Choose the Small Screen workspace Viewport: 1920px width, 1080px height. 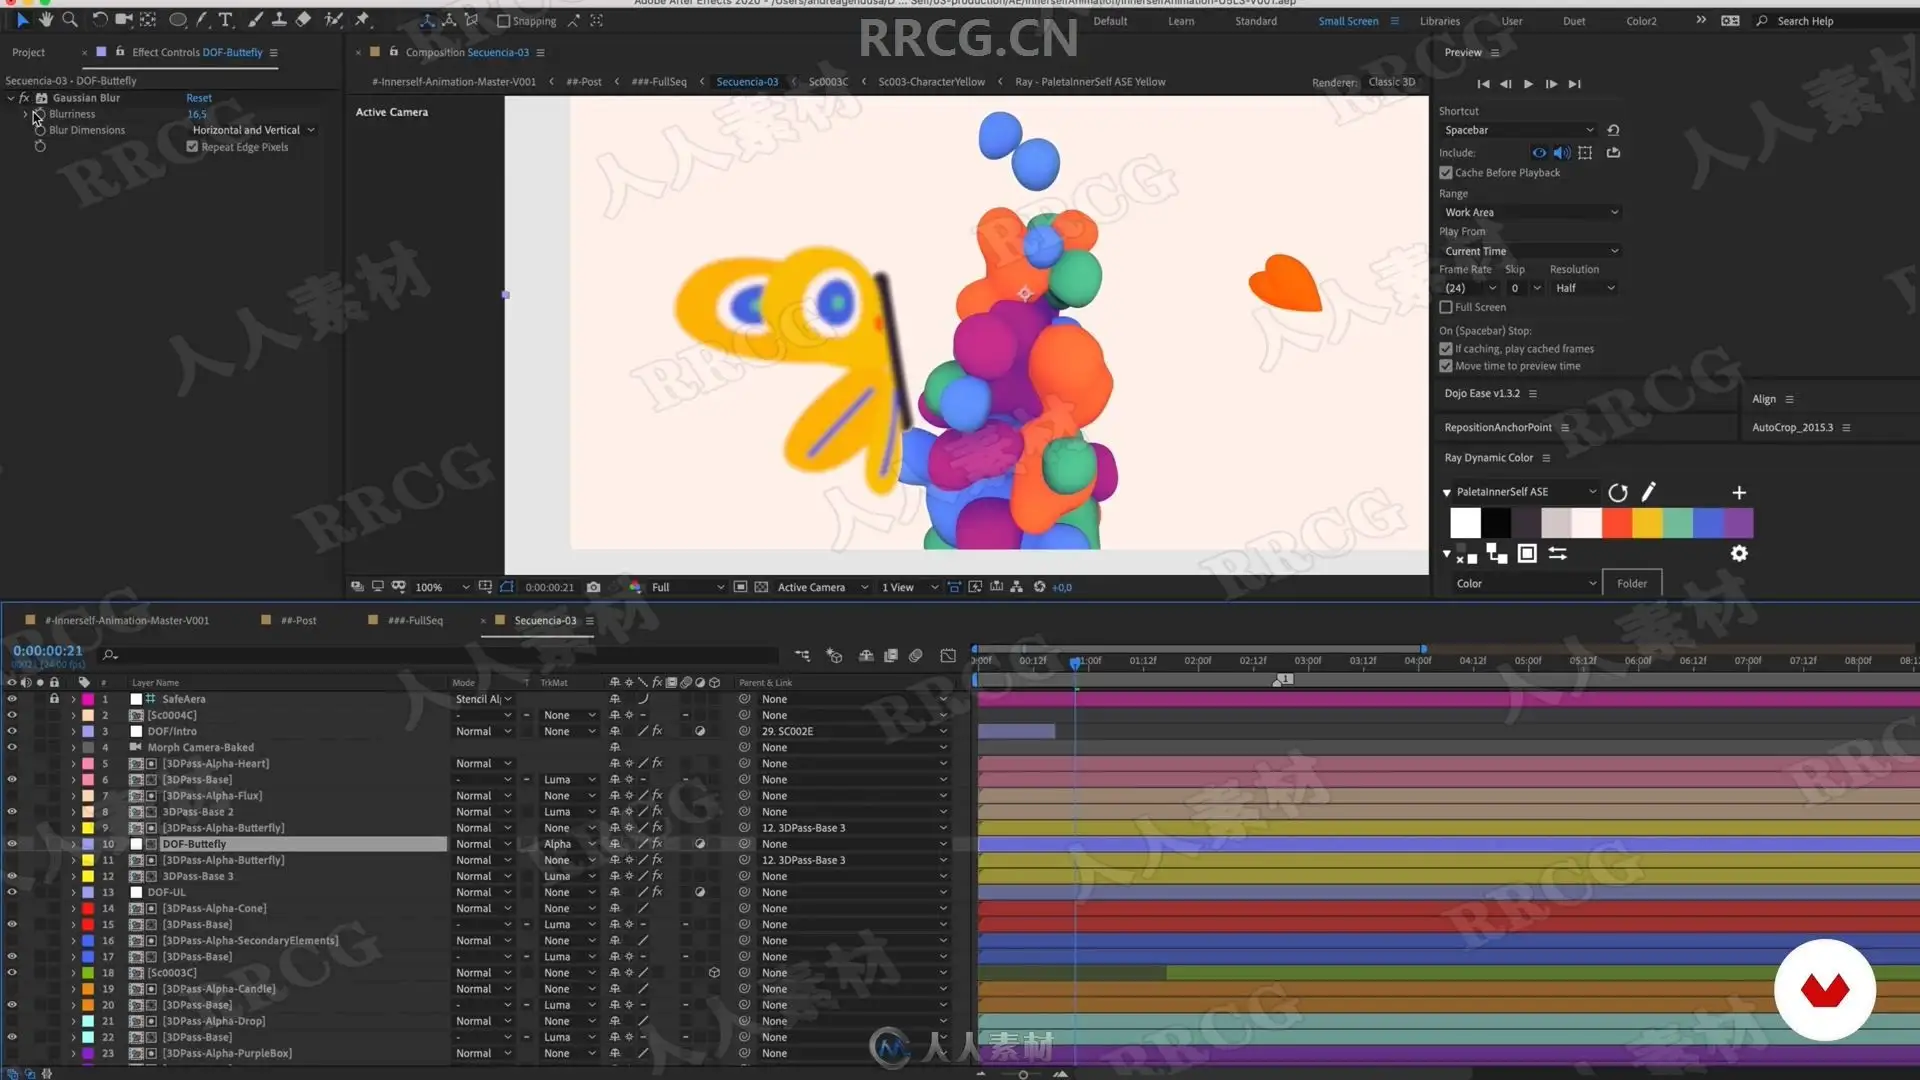click(1347, 21)
